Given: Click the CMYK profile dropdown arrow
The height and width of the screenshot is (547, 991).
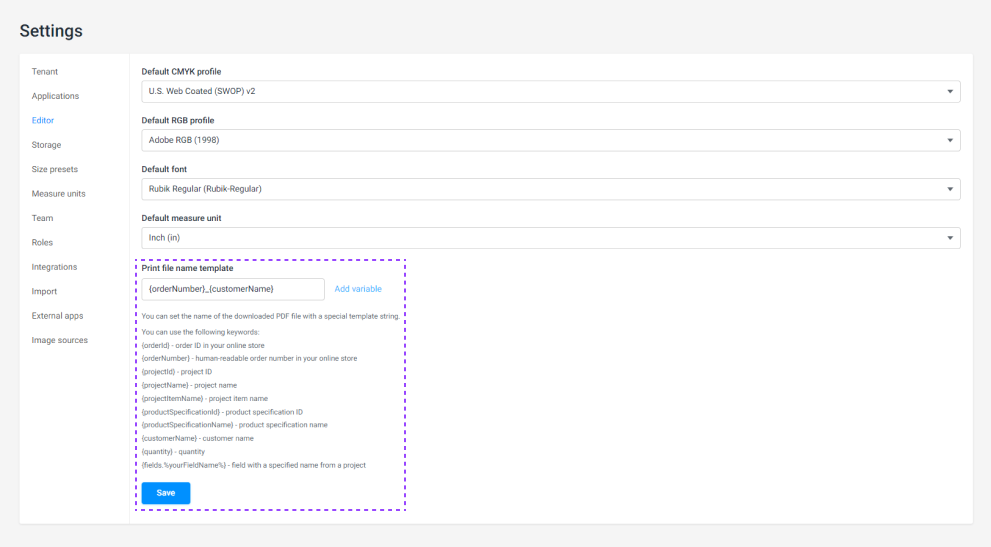Looking at the screenshot, I should pyautogui.click(x=950, y=92).
